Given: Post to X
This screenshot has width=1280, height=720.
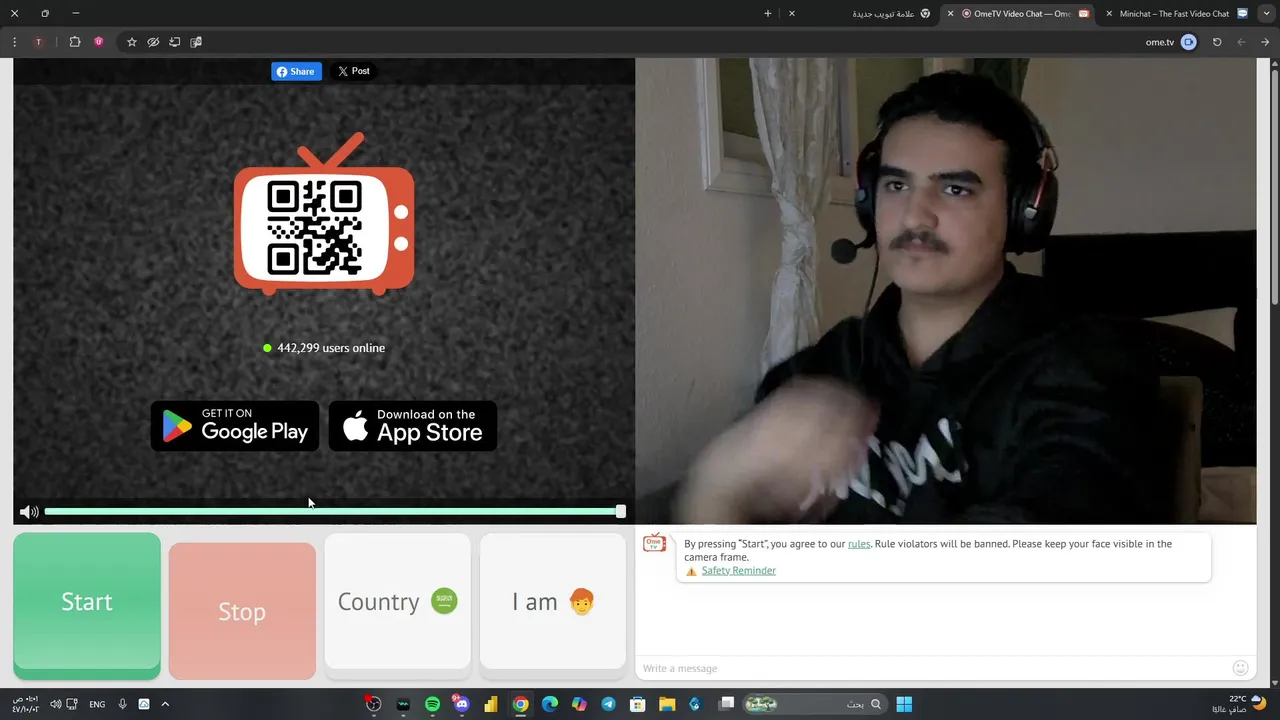Looking at the screenshot, I should [x=353, y=71].
